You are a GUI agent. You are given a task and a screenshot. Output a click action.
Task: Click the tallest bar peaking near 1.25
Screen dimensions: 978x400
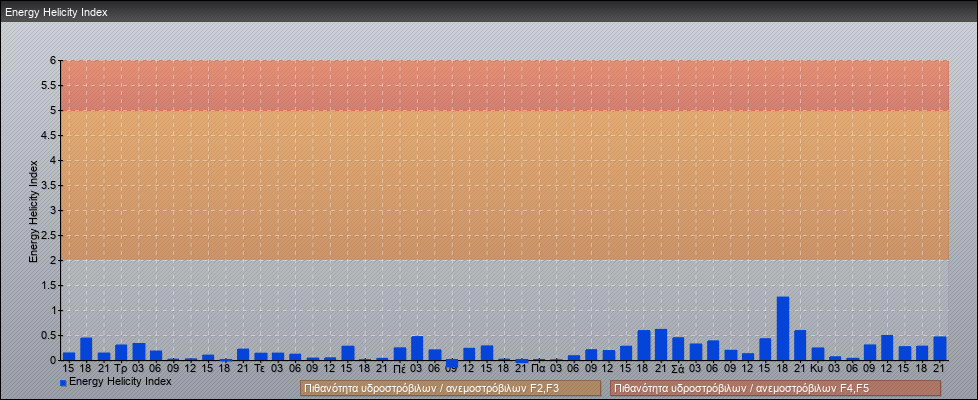[783, 328]
